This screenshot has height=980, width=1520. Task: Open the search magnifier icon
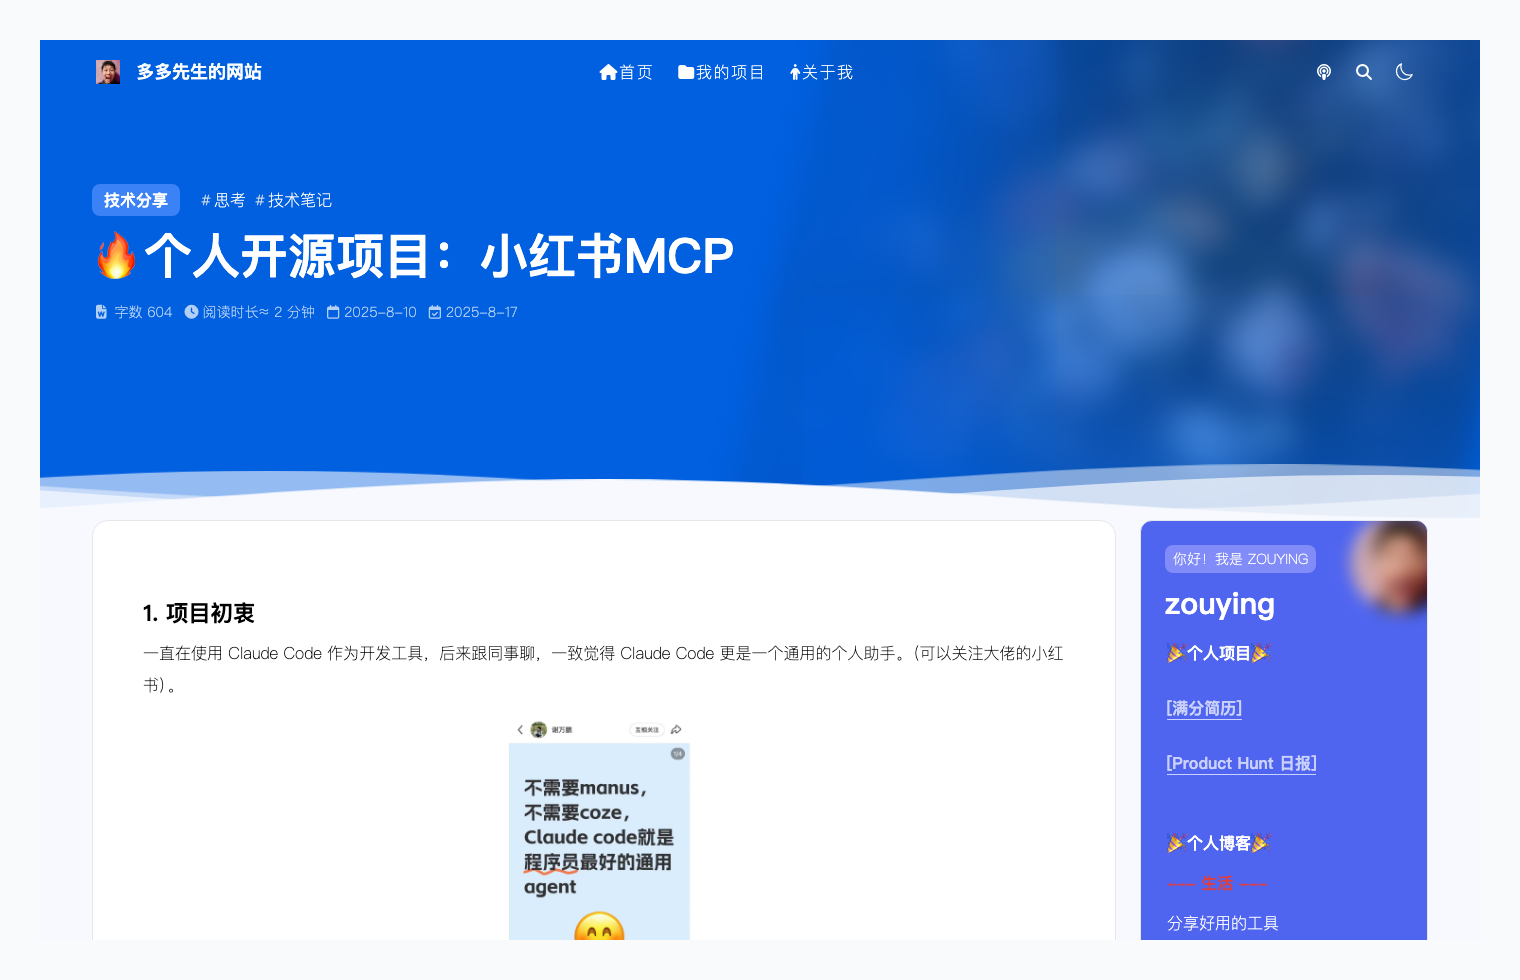[x=1364, y=72]
